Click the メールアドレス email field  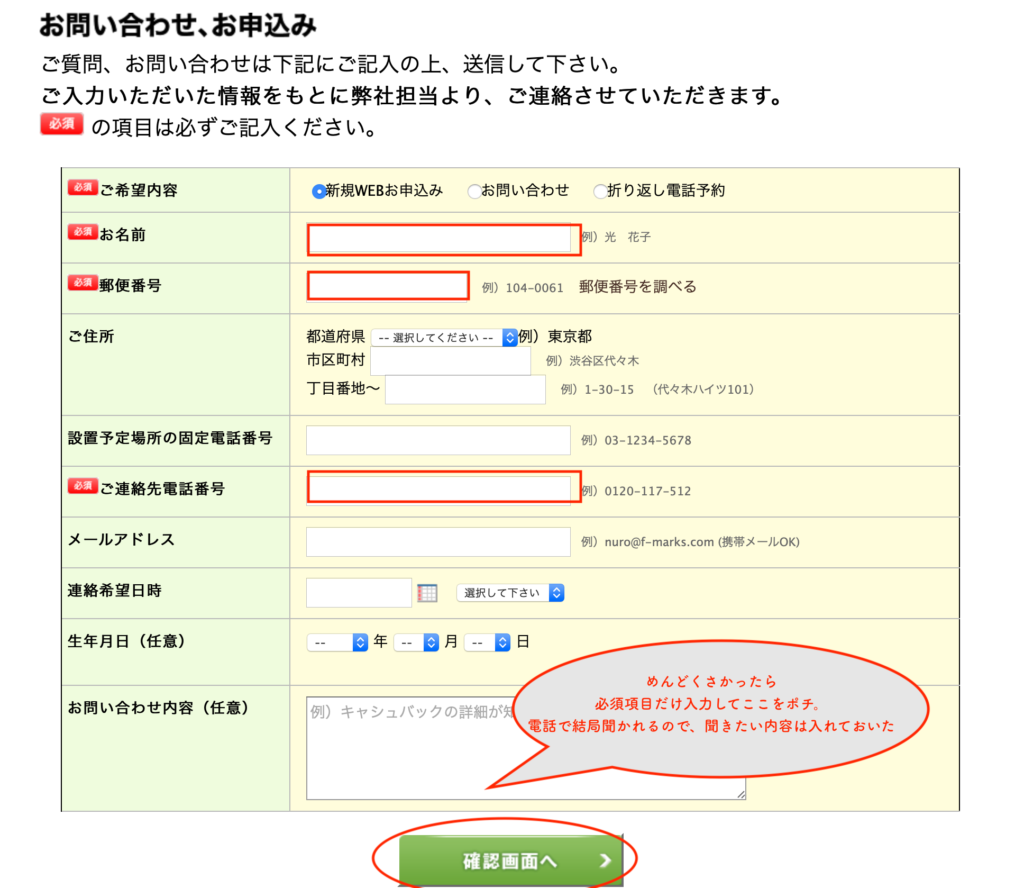pos(438,542)
